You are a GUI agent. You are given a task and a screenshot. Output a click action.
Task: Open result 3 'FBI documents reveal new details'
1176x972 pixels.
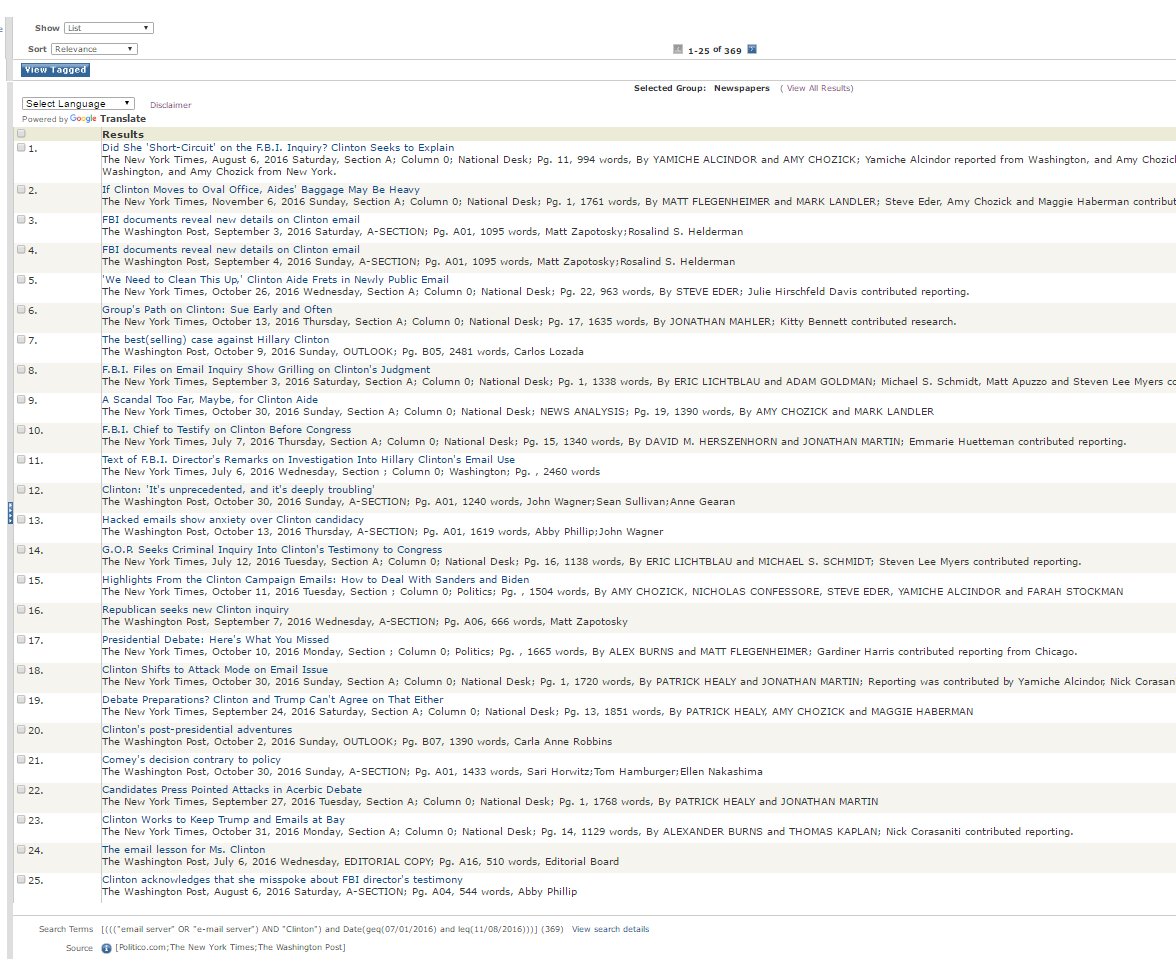click(x=230, y=220)
